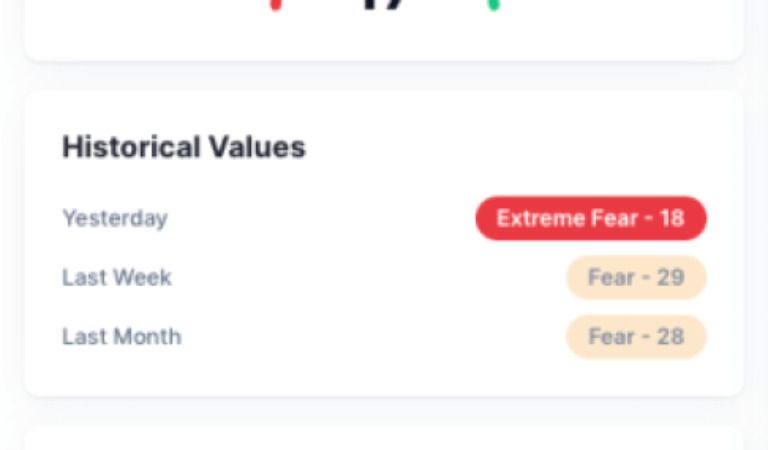This screenshot has width=768, height=450.
Task: Select the Last Week label
Action: (x=117, y=277)
